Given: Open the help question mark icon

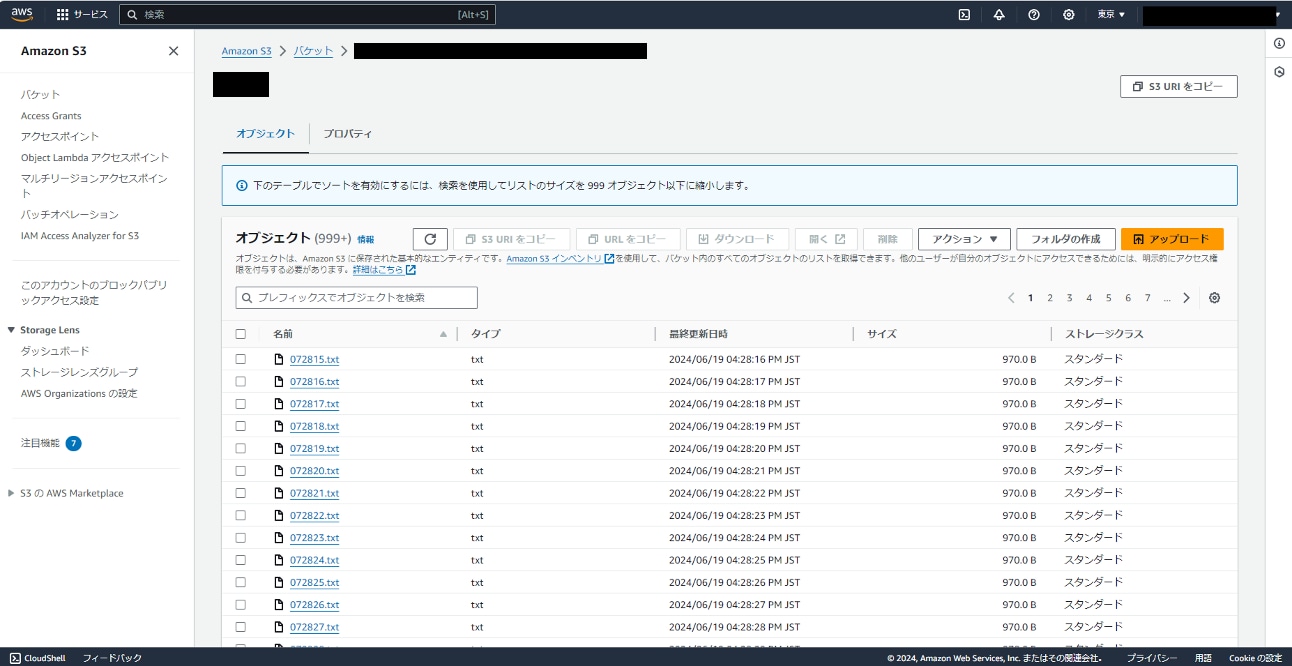Looking at the screenshot, I should pos(1034,15).
